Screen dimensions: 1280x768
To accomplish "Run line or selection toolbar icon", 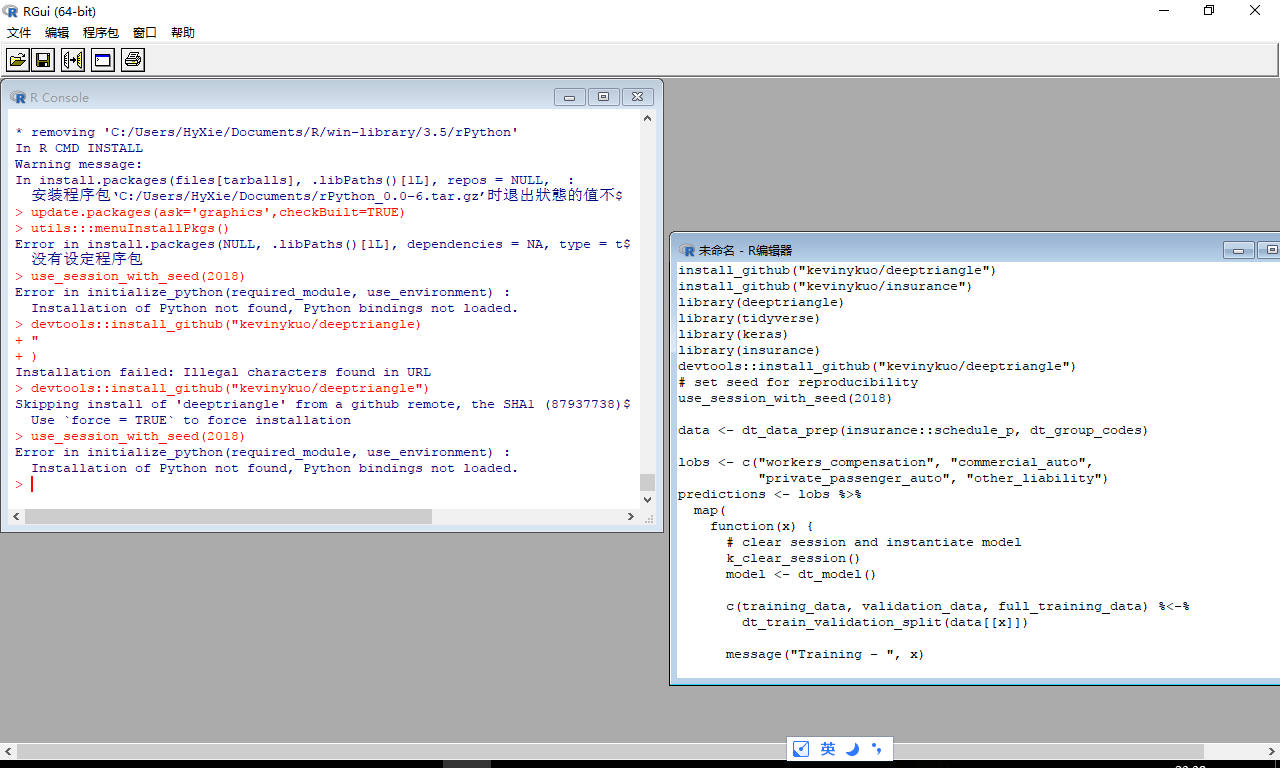I will click(x=73, y=60).
